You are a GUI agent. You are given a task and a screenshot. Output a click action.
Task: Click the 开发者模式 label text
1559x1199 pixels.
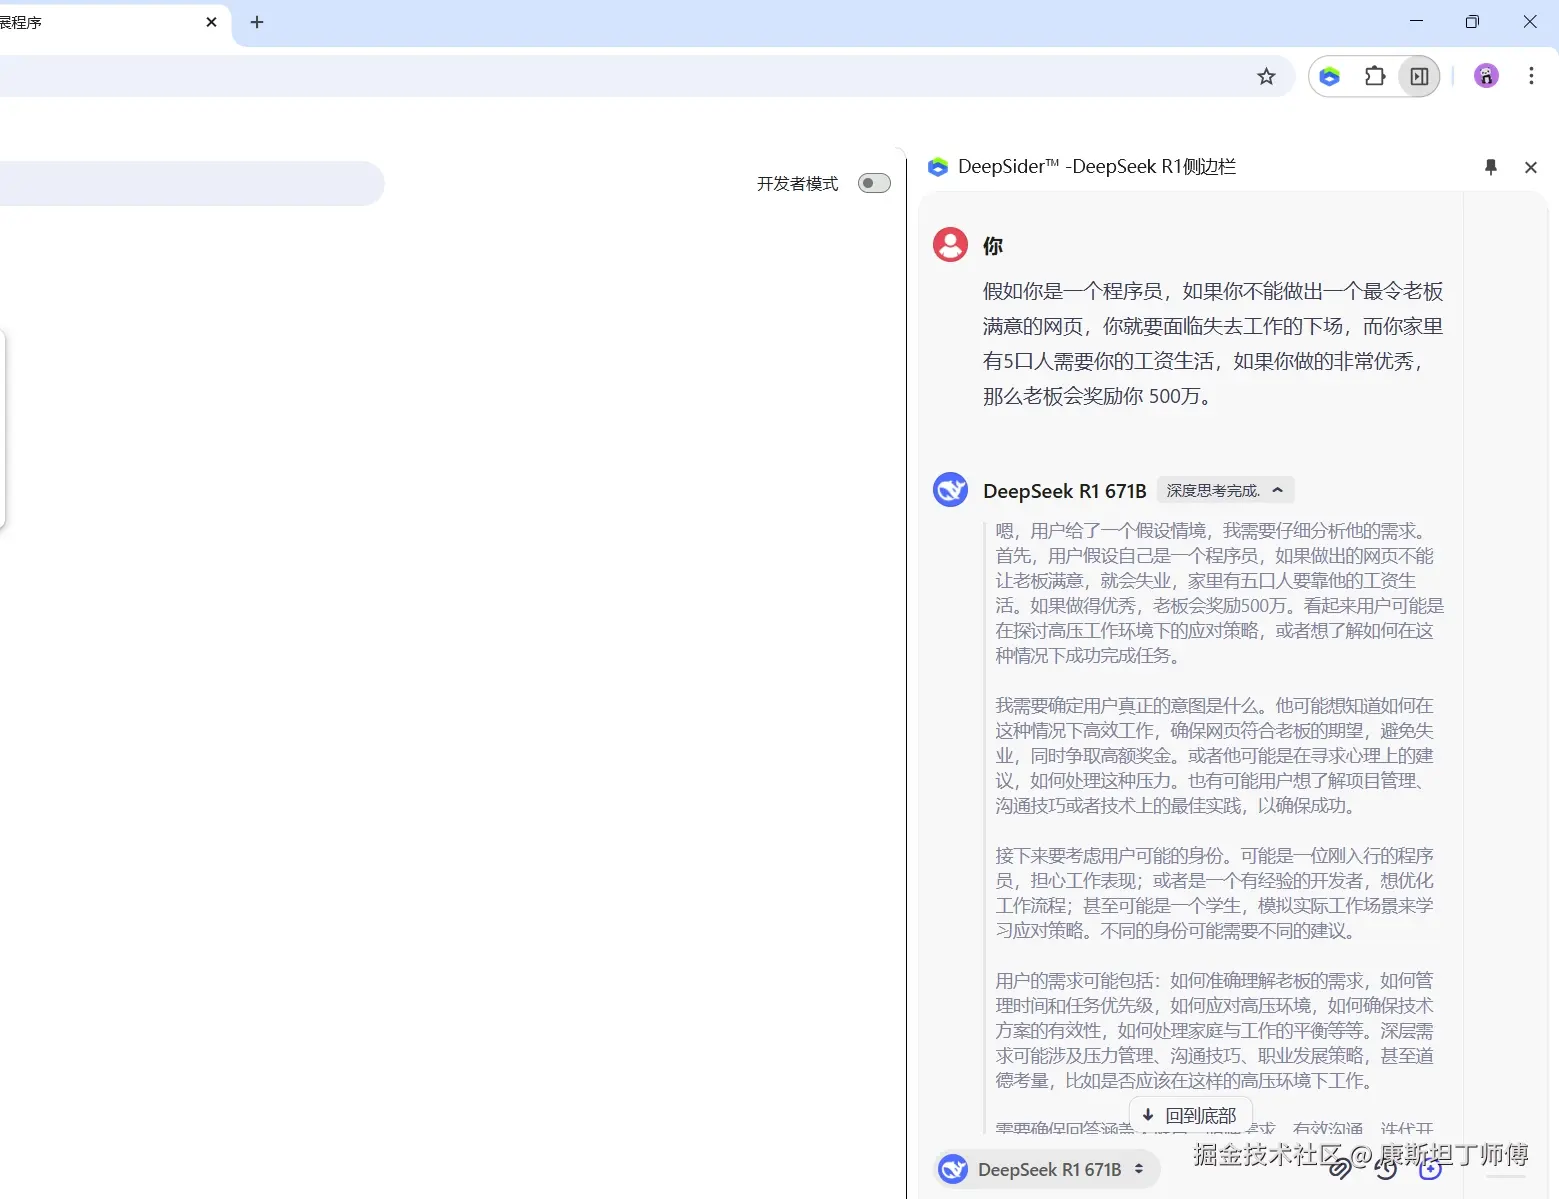pyautogui.click(x=797, y=184)
